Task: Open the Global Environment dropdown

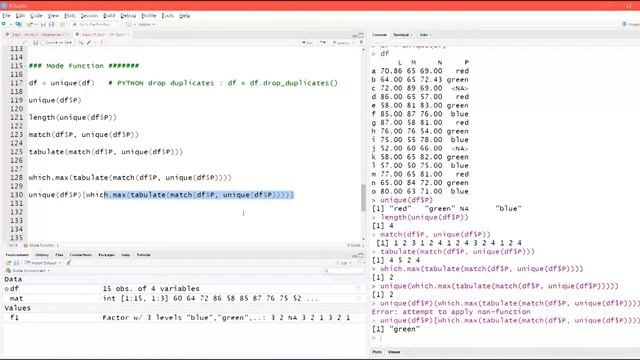Action: point(28,271)
